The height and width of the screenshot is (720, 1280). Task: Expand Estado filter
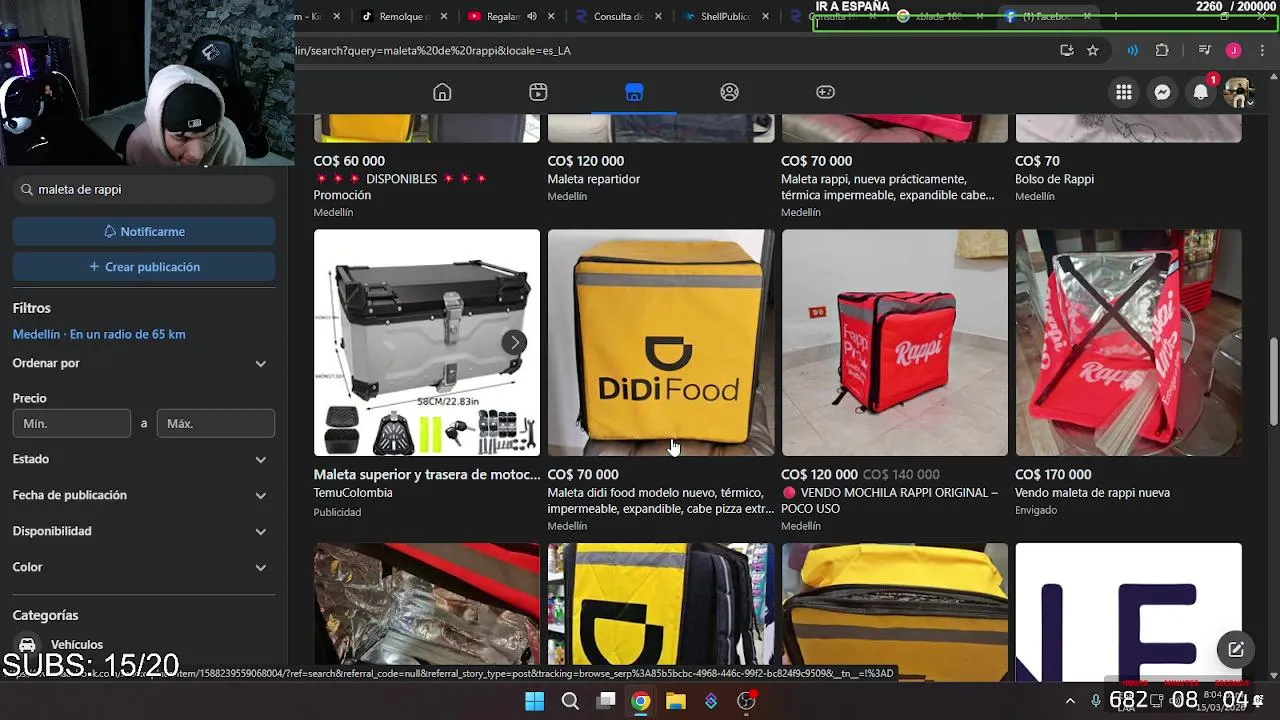(143, 459)
